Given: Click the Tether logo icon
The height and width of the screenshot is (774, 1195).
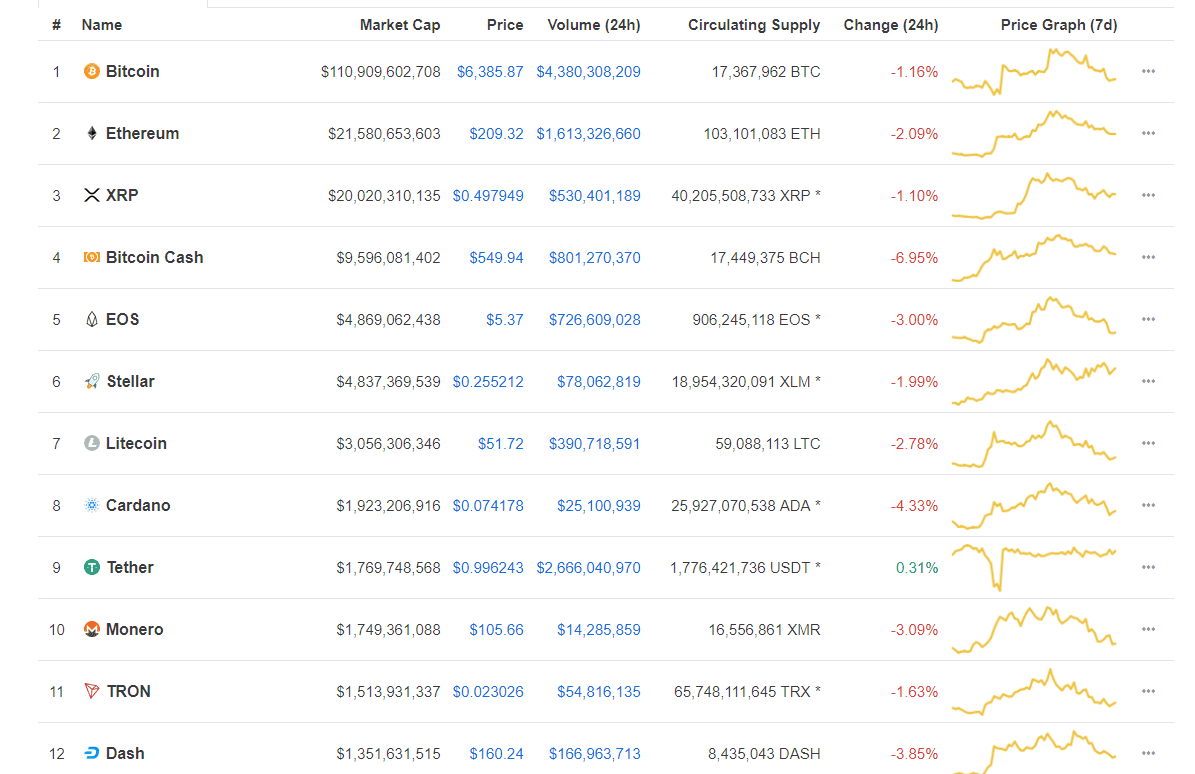Looking at the screenshot, I should [91, 568].
